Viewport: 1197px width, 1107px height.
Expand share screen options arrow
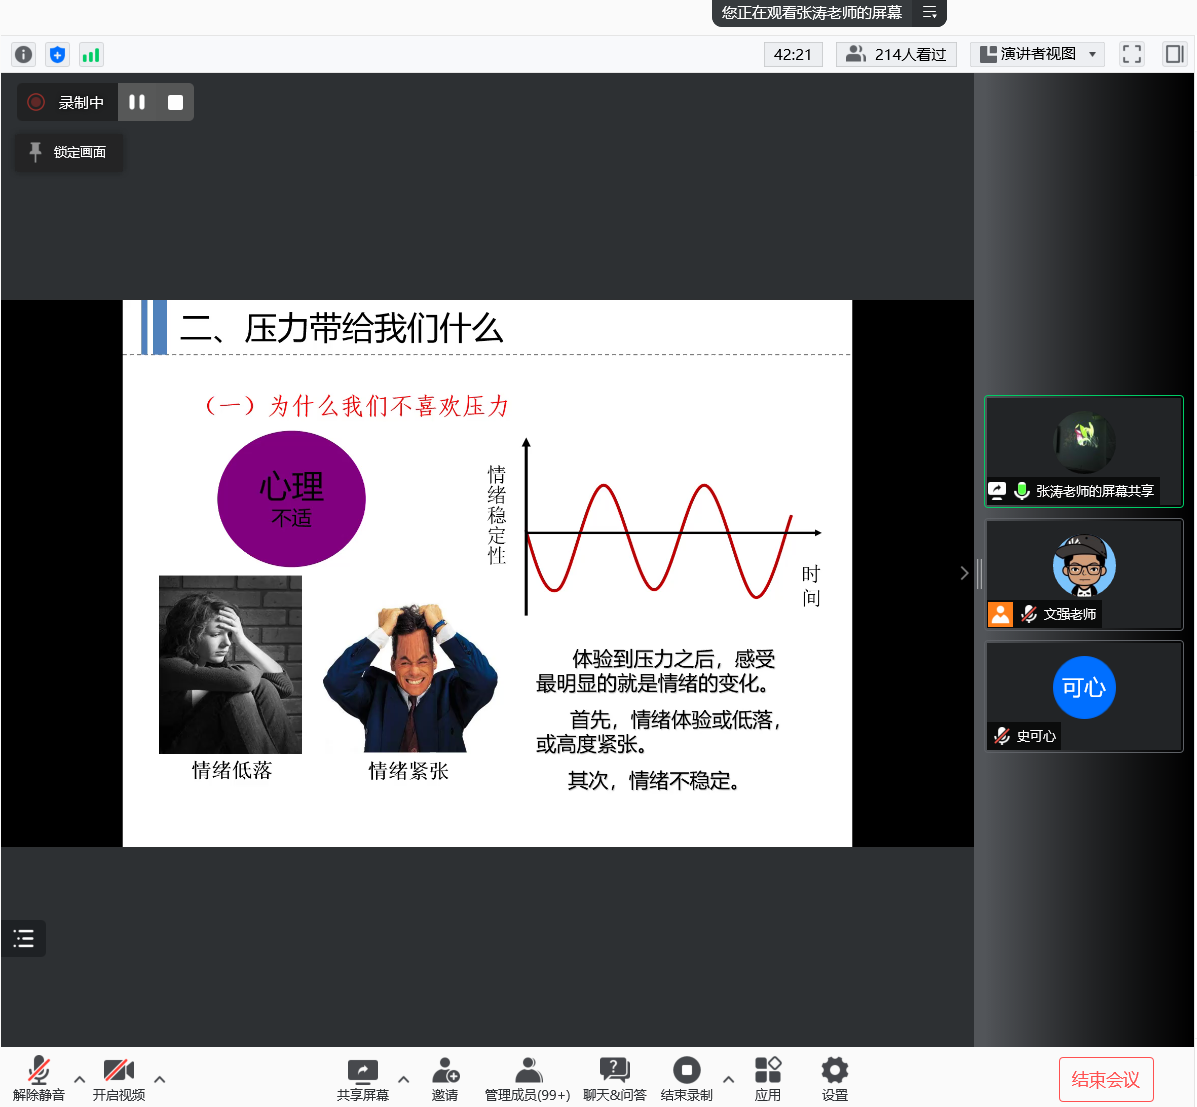[x=403, y=1079]
